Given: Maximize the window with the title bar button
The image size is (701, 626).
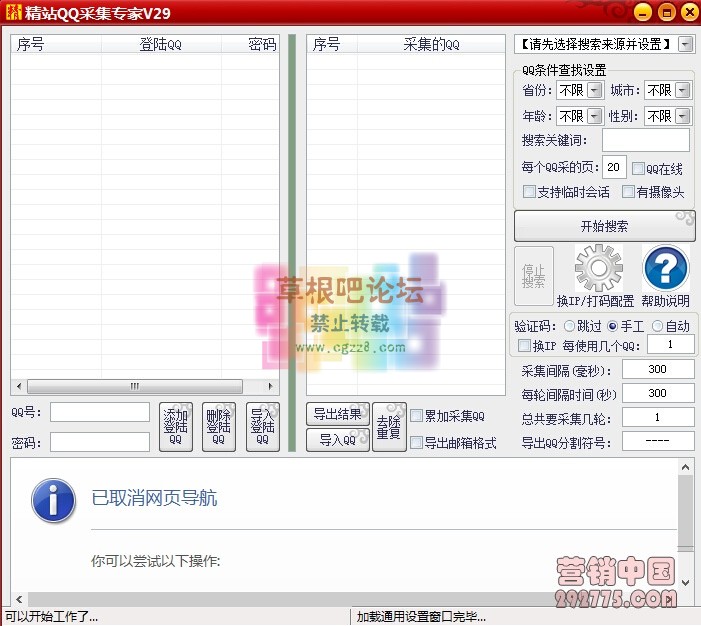Looking at the screenshot, I should 667,12.
